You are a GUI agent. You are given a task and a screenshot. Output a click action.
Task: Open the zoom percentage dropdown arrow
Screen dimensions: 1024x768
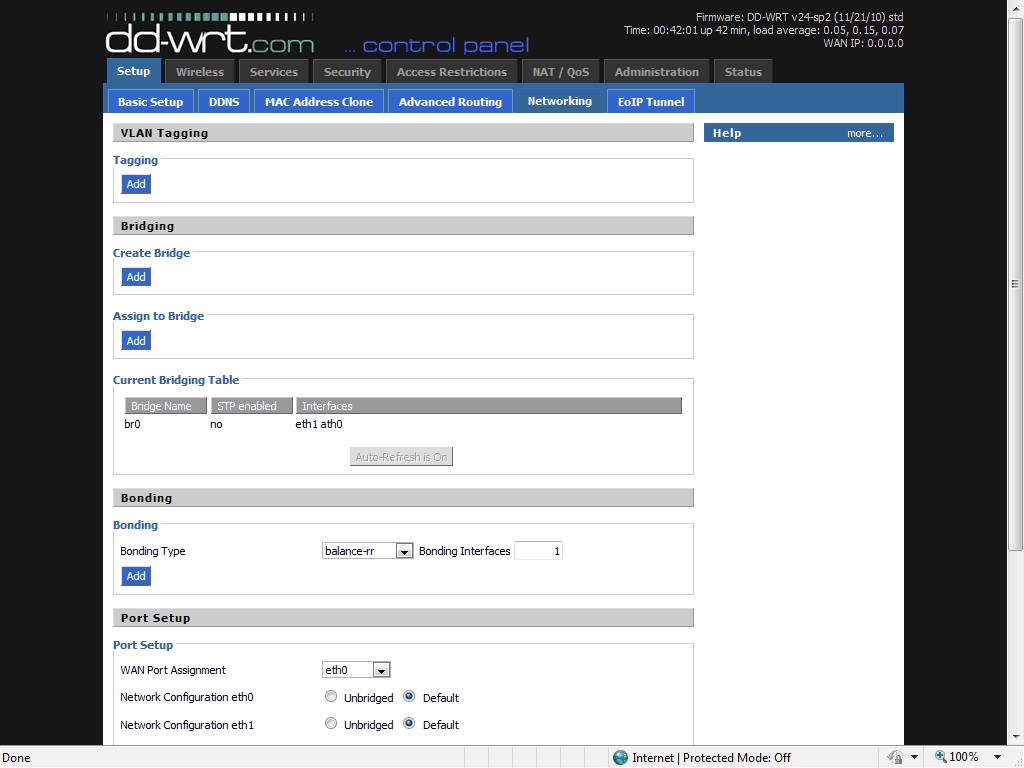click(x=998, y=757)
